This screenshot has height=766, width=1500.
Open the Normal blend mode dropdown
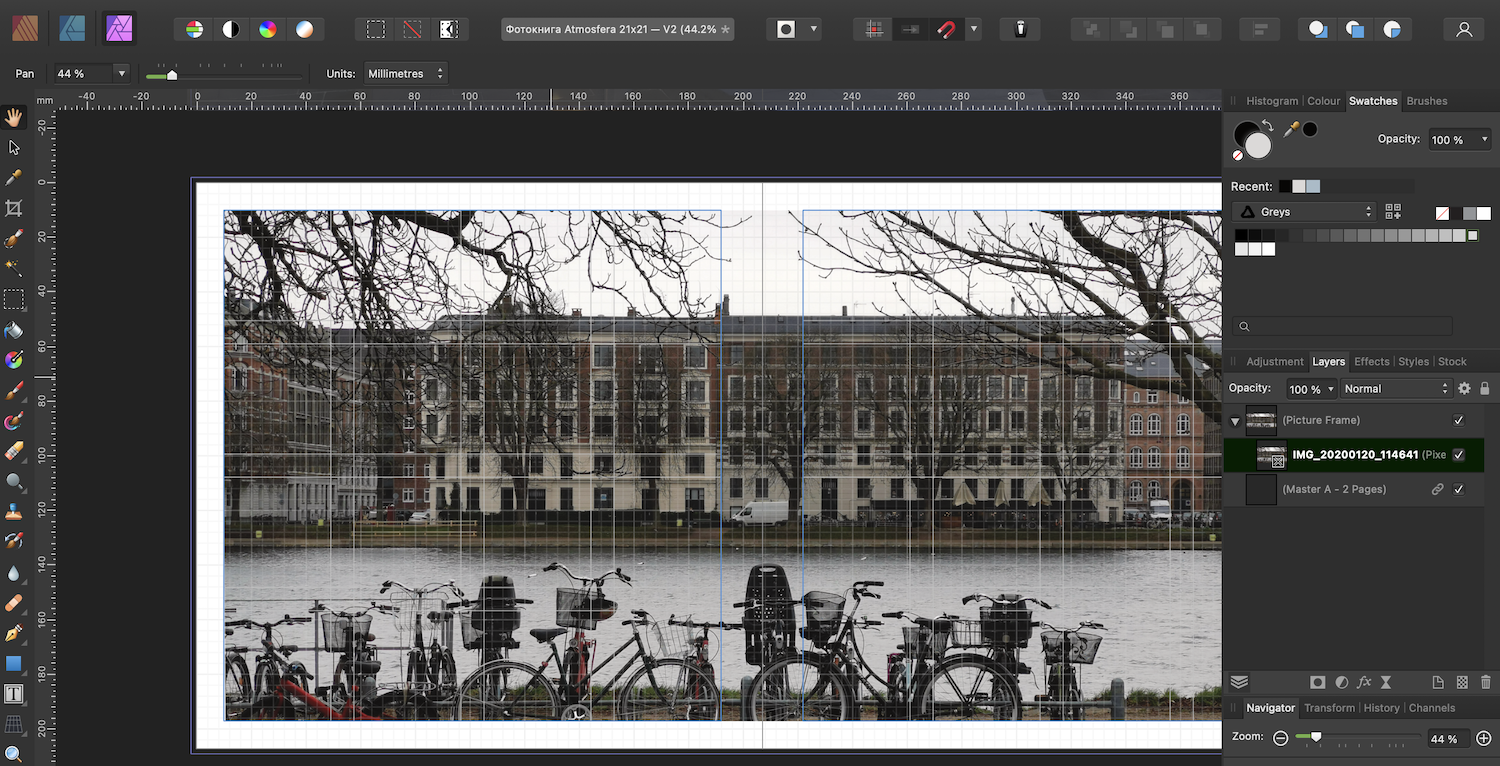[x=1396, y=388]
